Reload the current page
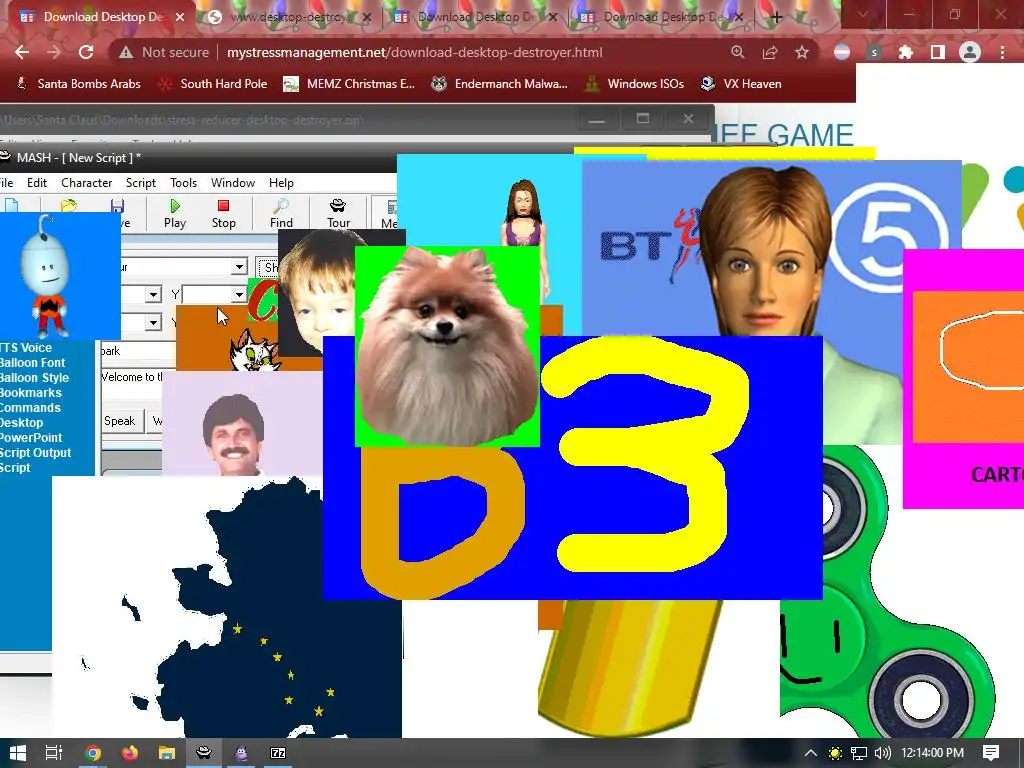The image size is (1024, 768). tap(86, 52)
